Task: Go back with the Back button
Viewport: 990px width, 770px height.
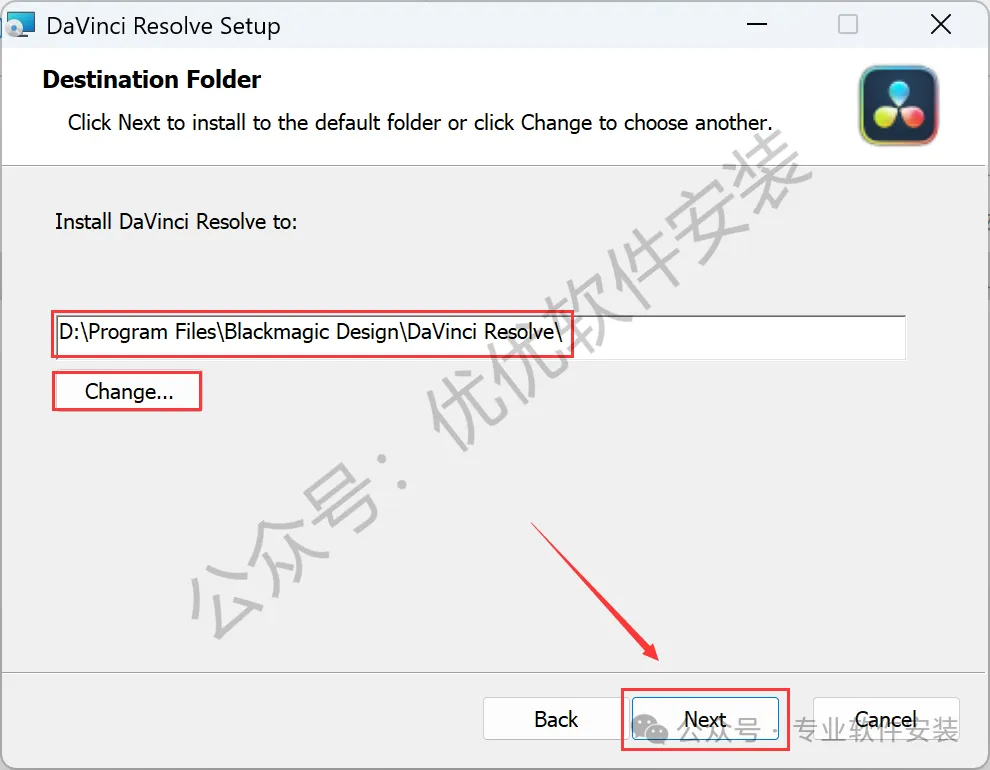Action: point(556,719)
